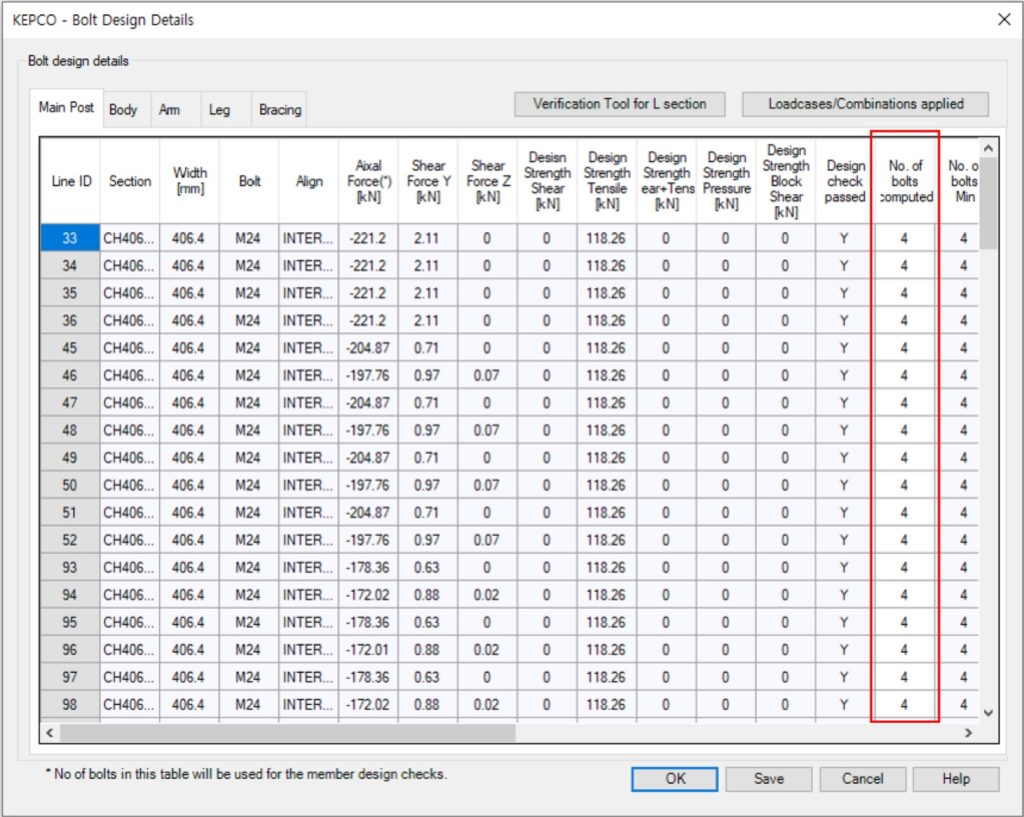1024x817 pixels.
Task: Open the Help button
Action: [x=955, y=779]
